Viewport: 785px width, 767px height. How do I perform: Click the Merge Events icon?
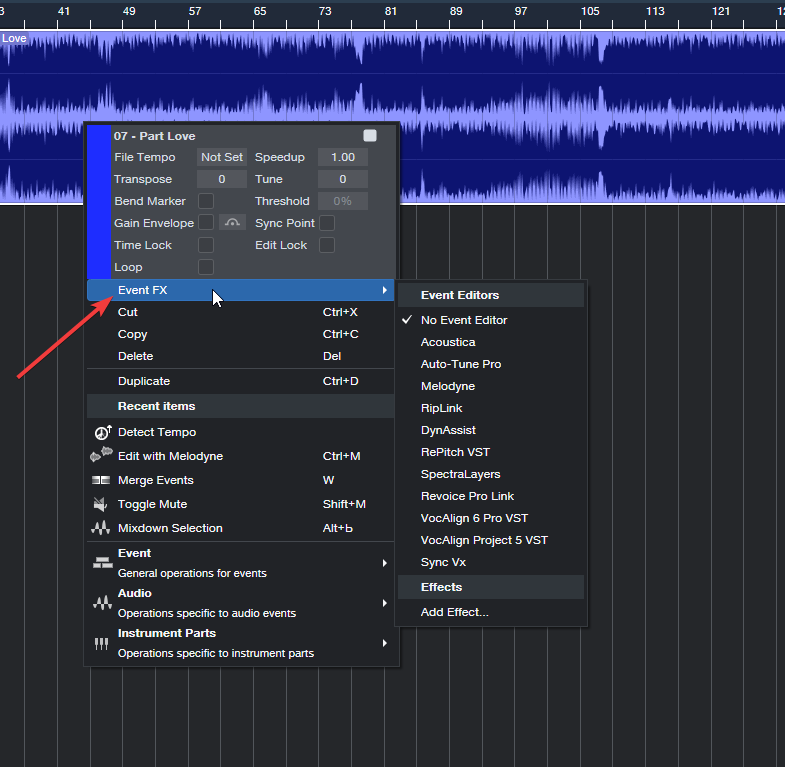pyautogui.click(x=101, y=480)
